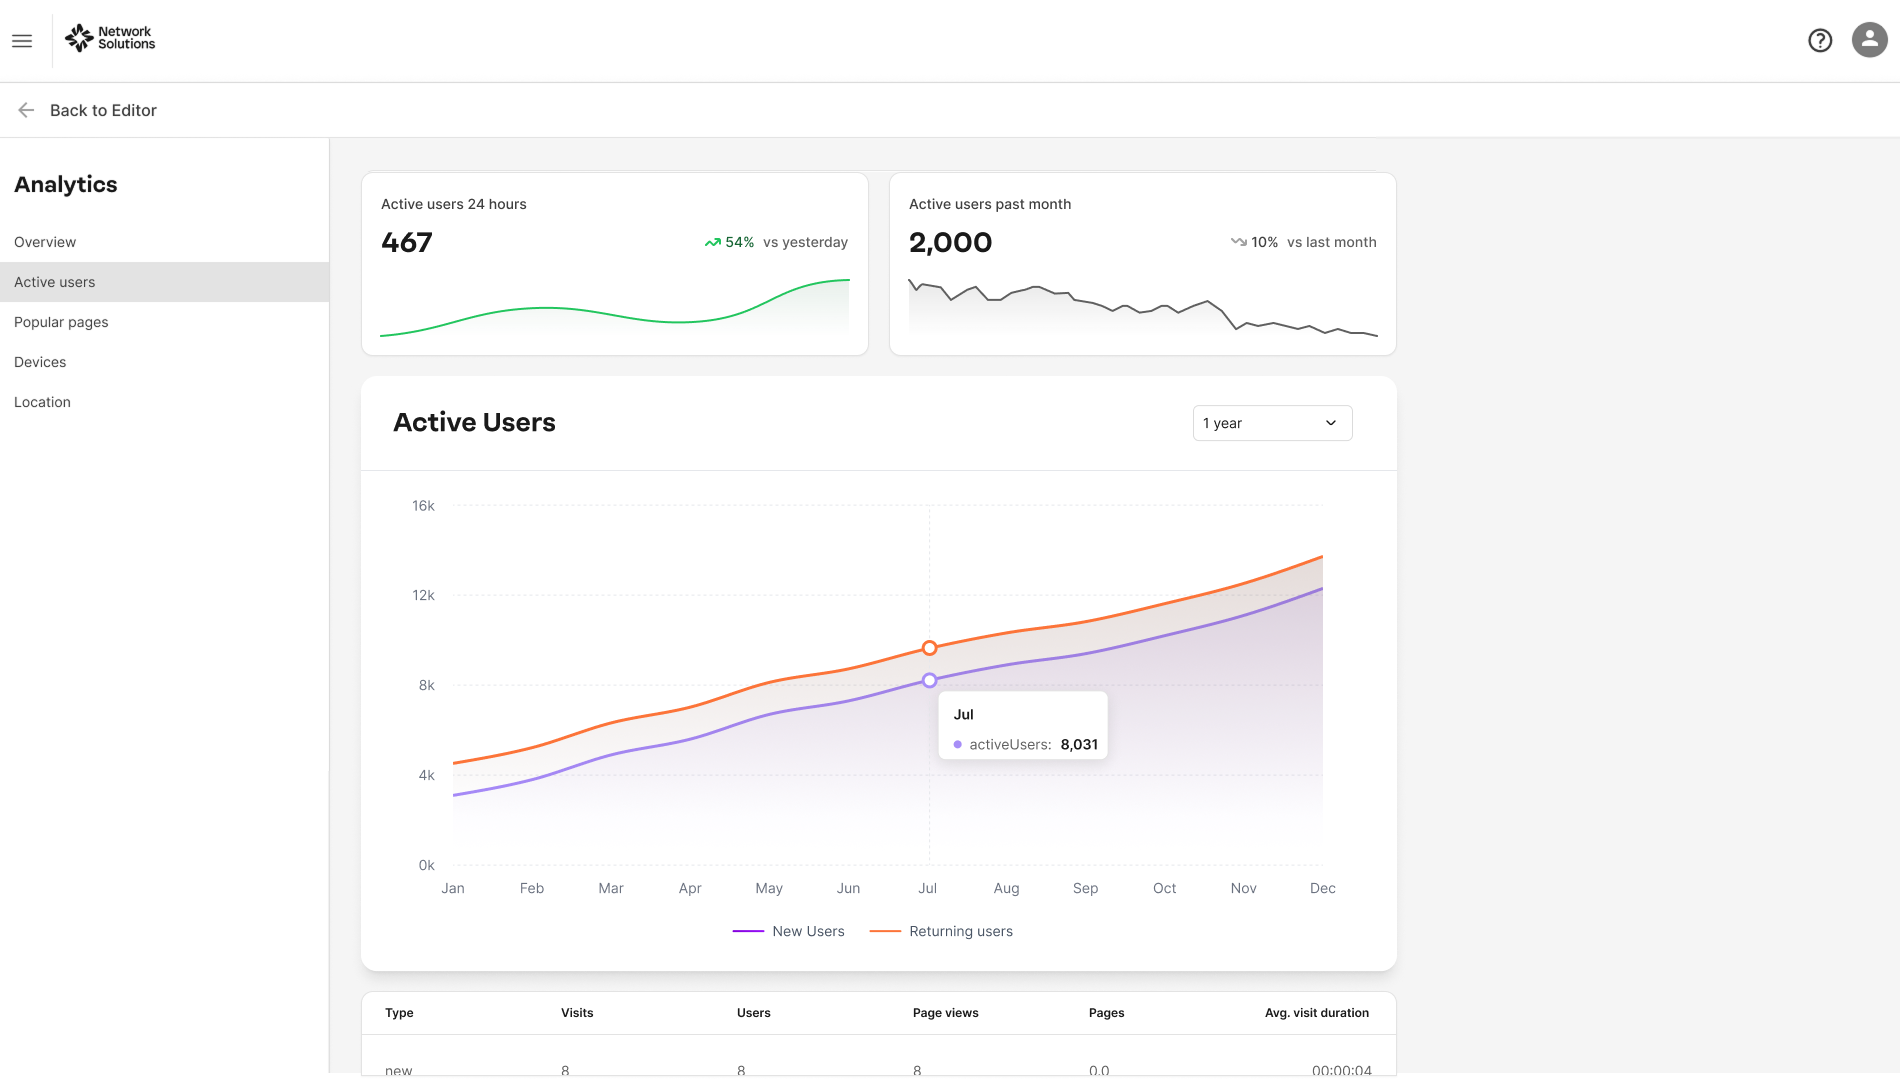This screenshot has height=1079, width=1900.
Task: Select the Active users sidebar item
Action: (x=164, y=282)
